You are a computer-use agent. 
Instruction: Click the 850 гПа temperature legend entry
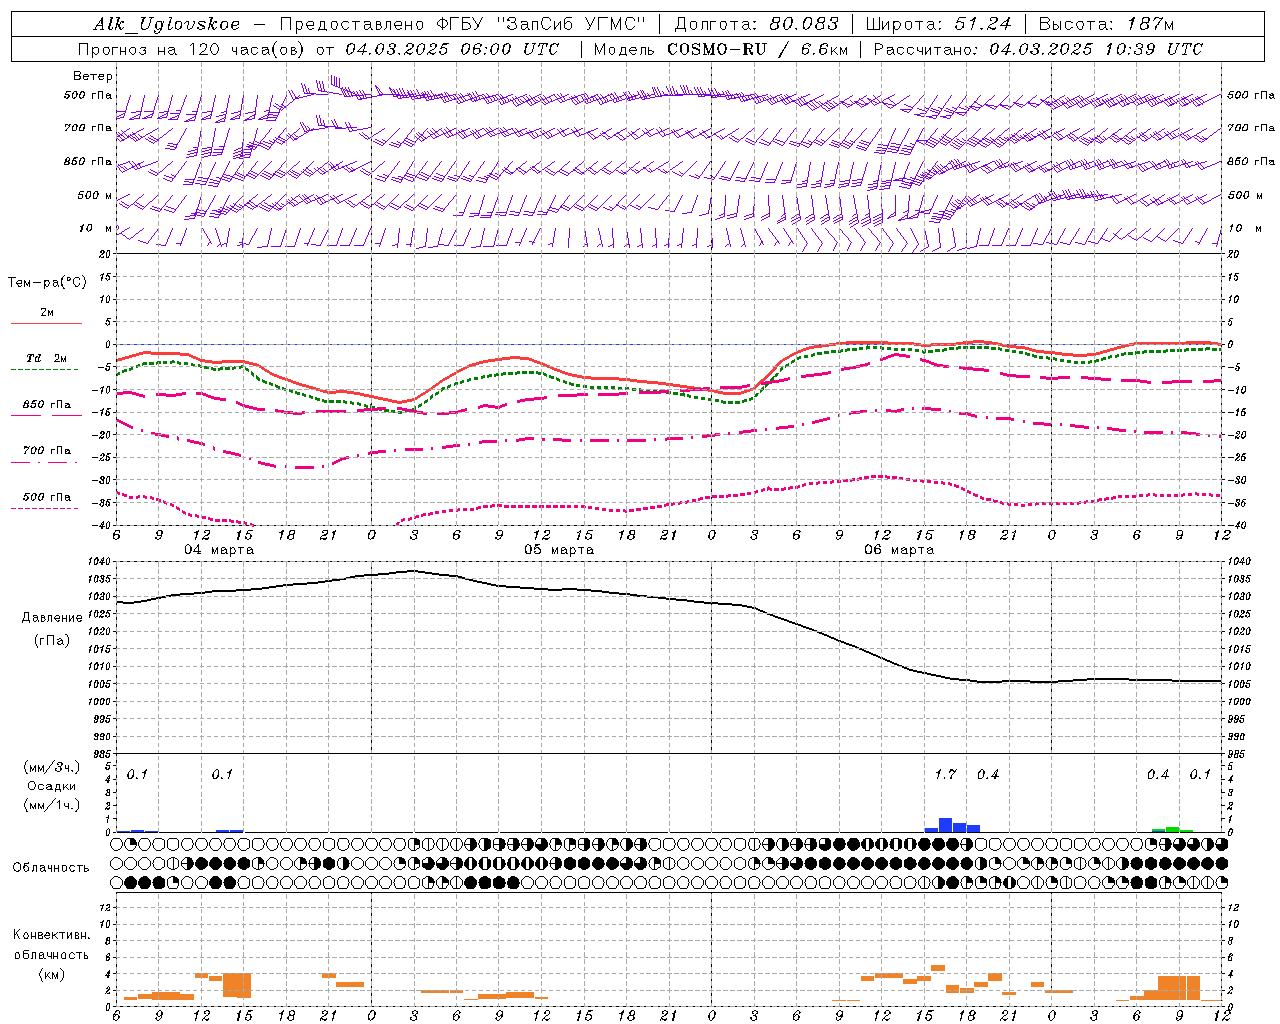click(x=47, y=405)
